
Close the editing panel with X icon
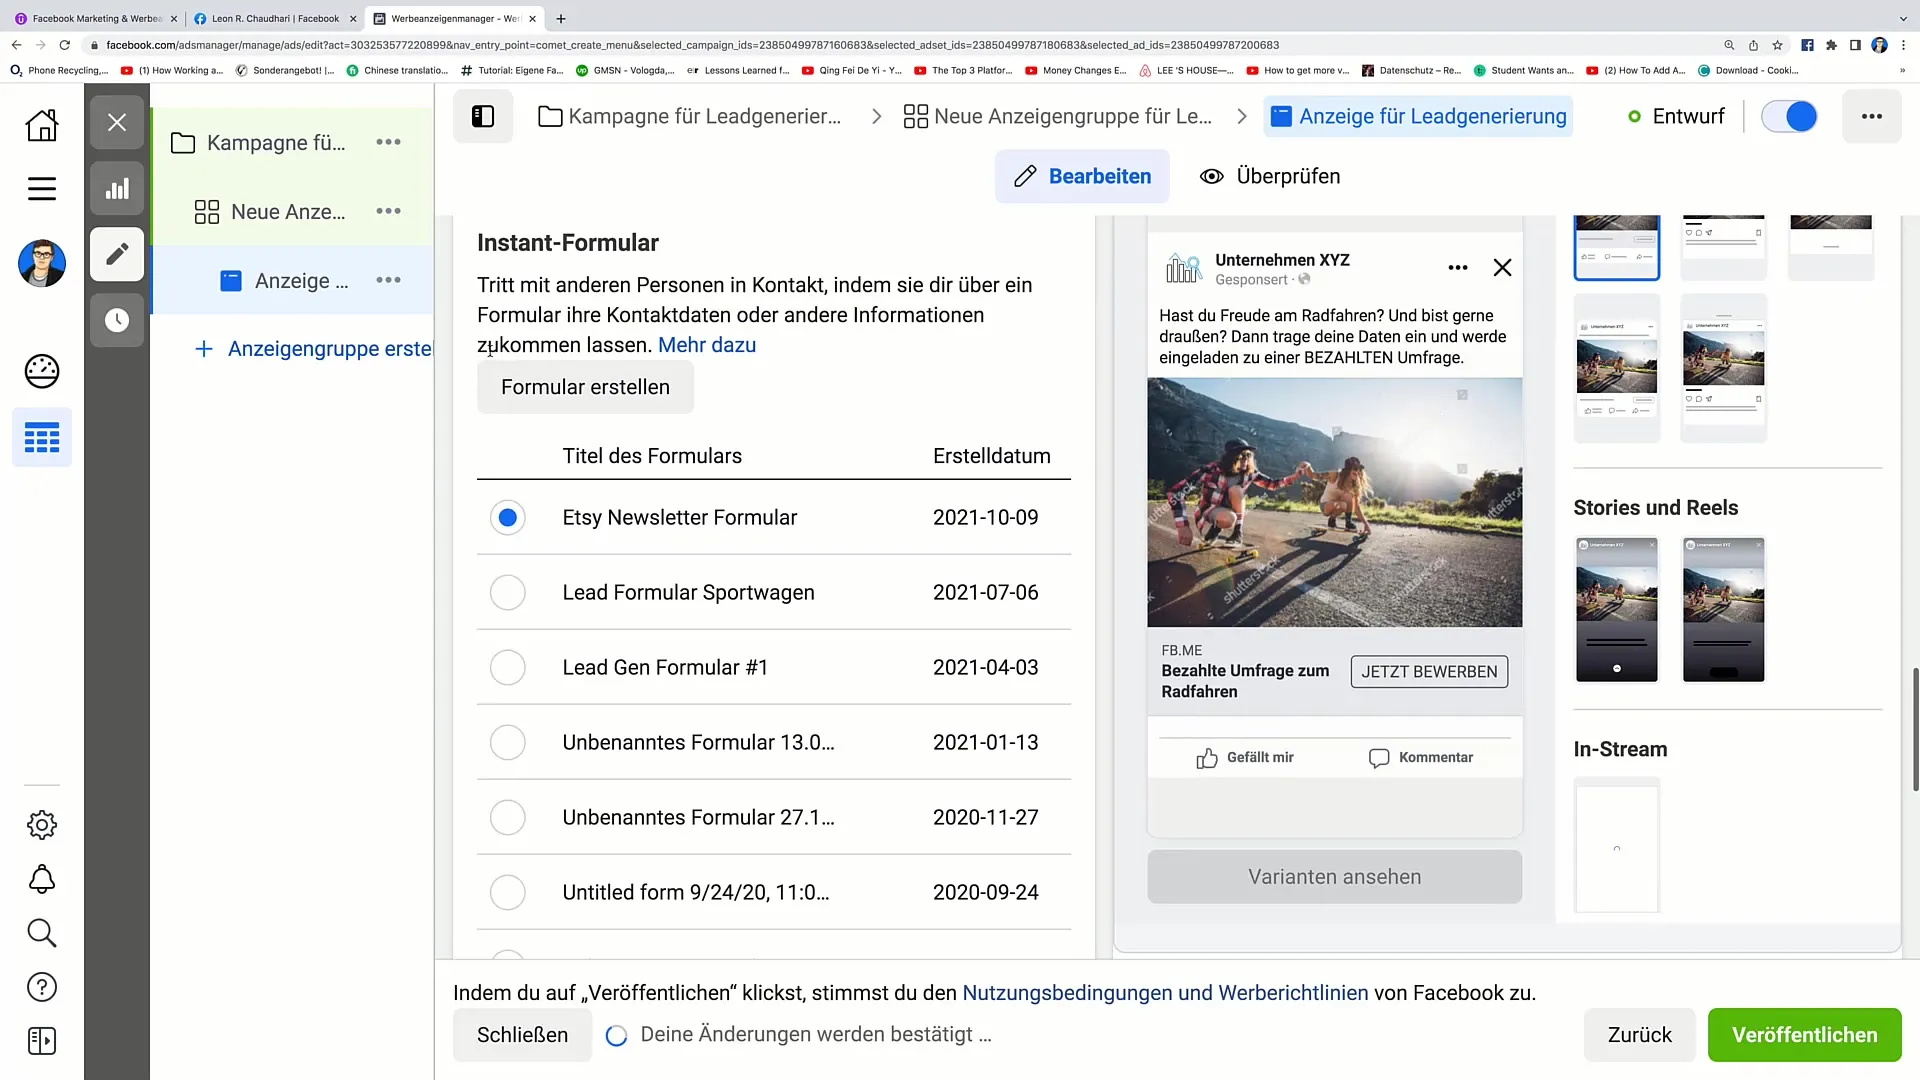point(117,122)
